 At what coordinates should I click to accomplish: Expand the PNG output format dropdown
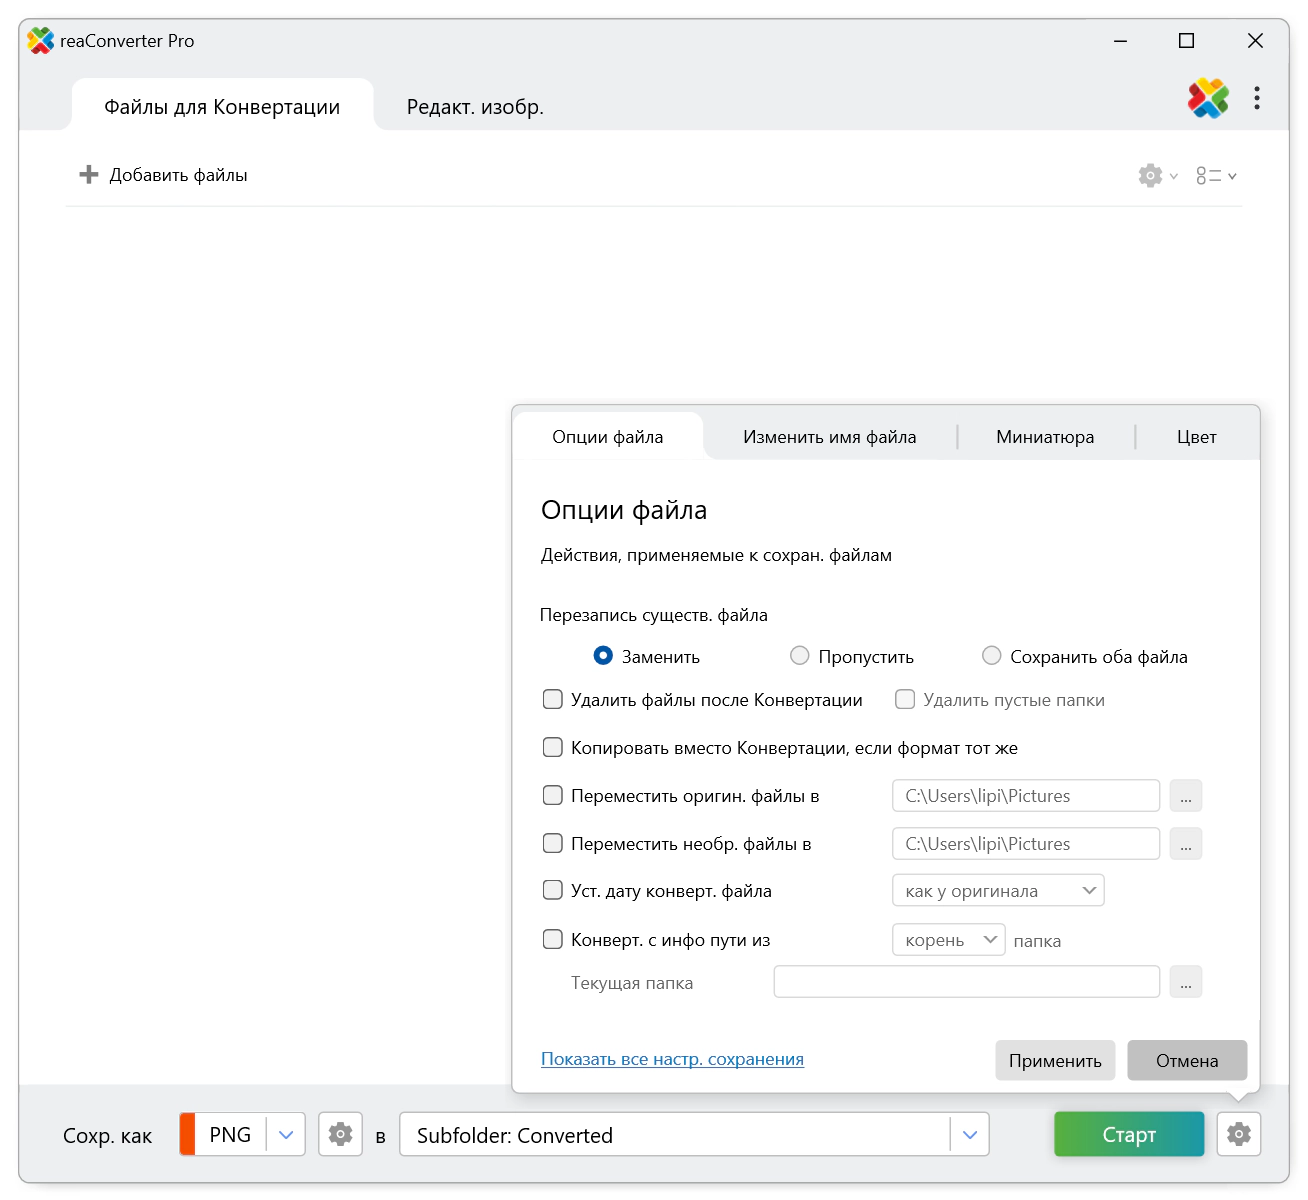coord(286,1135)
